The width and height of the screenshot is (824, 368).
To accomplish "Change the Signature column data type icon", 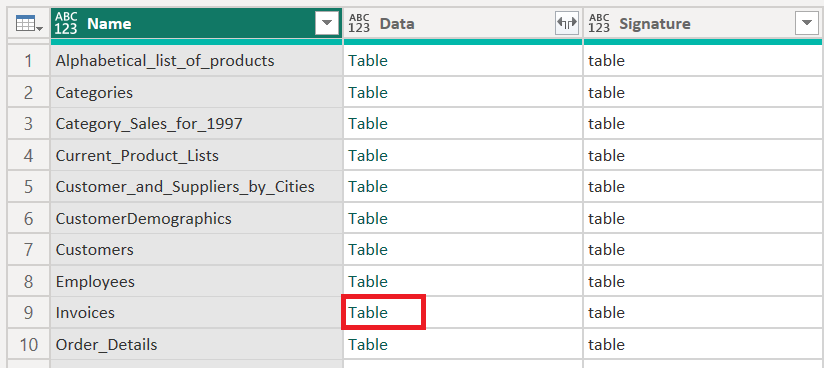I will pyautogui.click(x=599, y=23).
